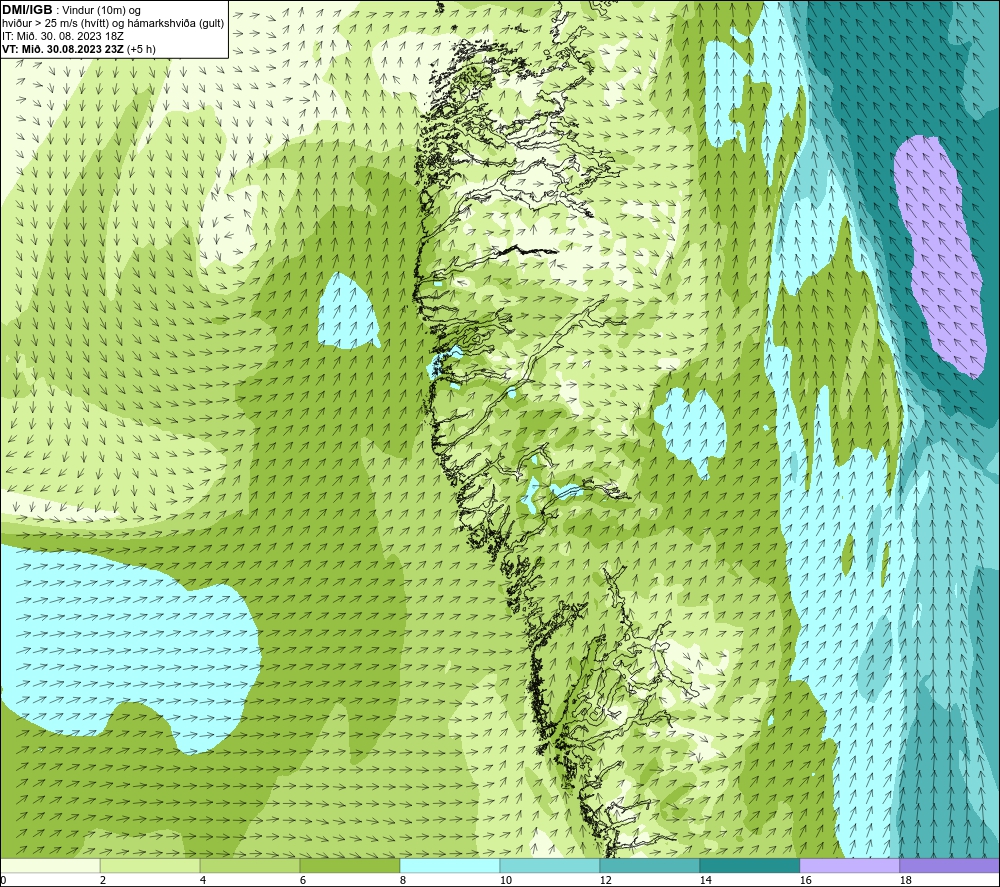
Task: Click the "IT: Mið. 30. 08. 2023 18Z" line
Action: [x=62, y=36]
